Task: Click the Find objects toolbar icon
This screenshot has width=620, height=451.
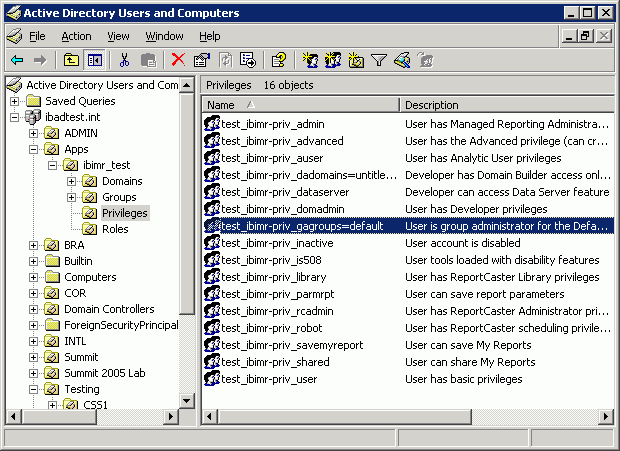Action: point(402,60)
